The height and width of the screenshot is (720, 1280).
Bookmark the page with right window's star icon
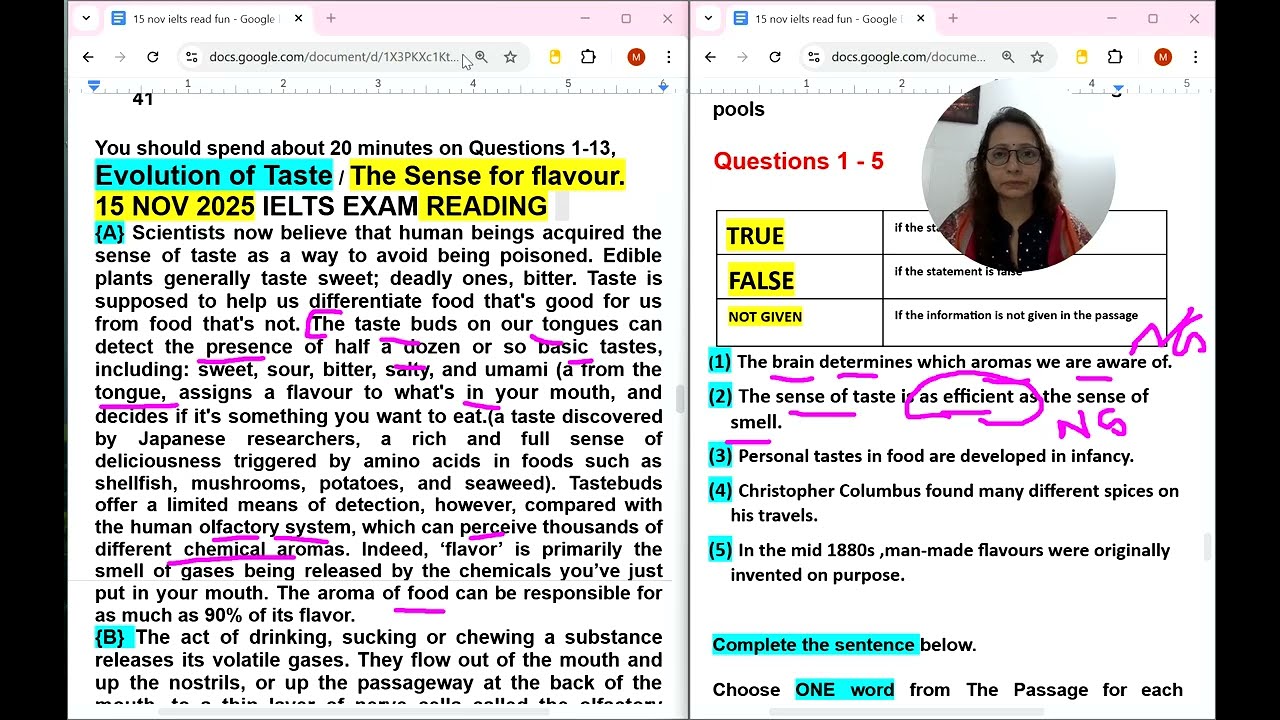(1037, 57)
